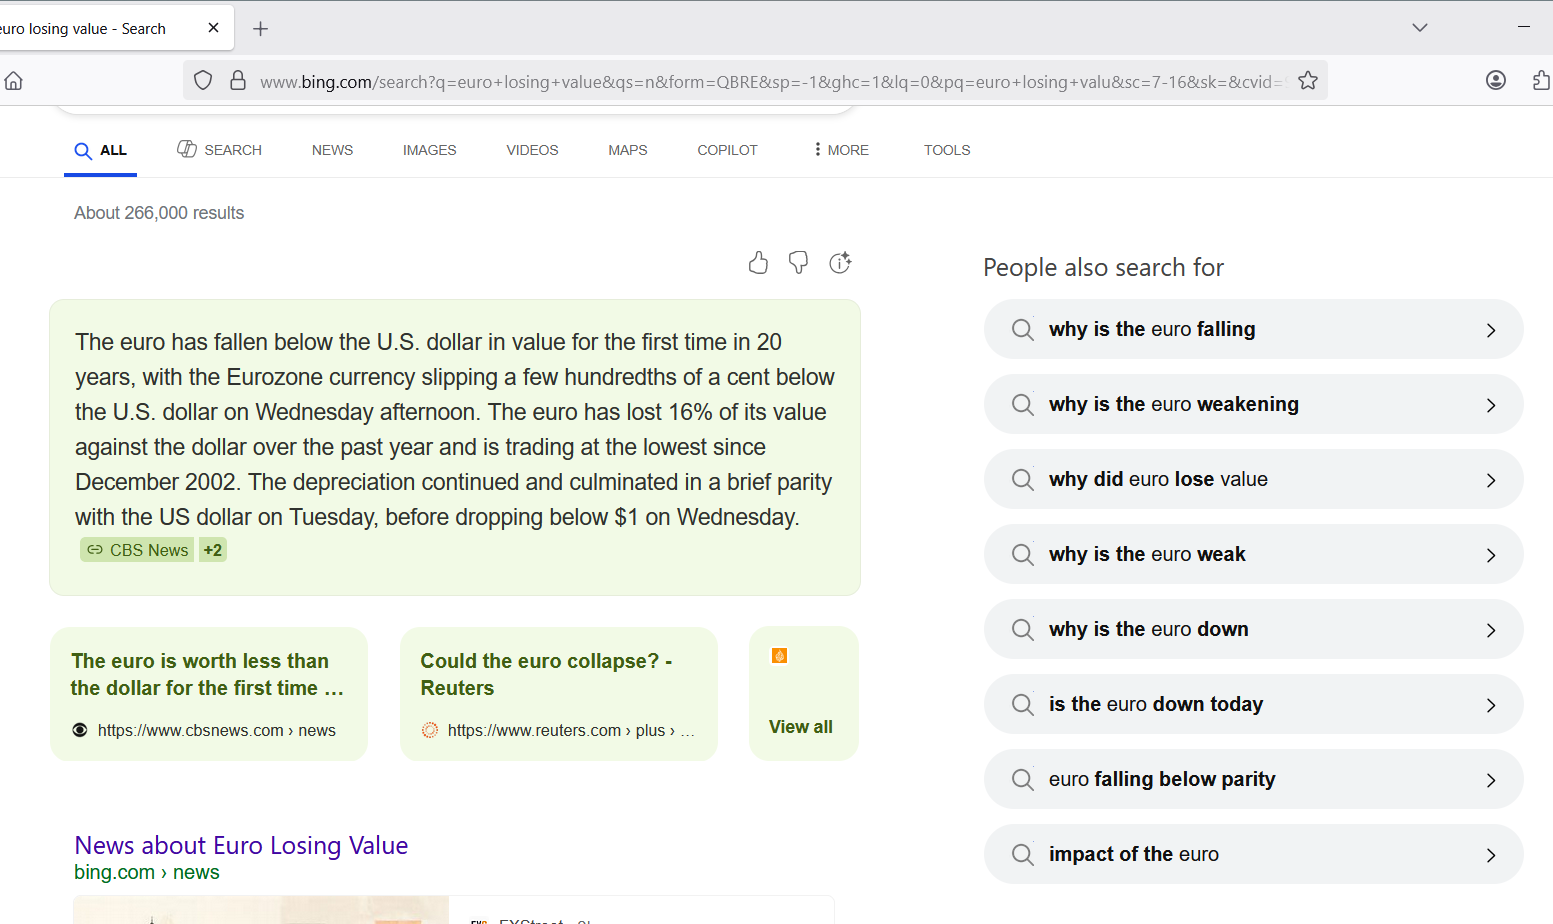The image size is (1553, 924).
Task: Open a new browser tab
Action: point(261,29)
